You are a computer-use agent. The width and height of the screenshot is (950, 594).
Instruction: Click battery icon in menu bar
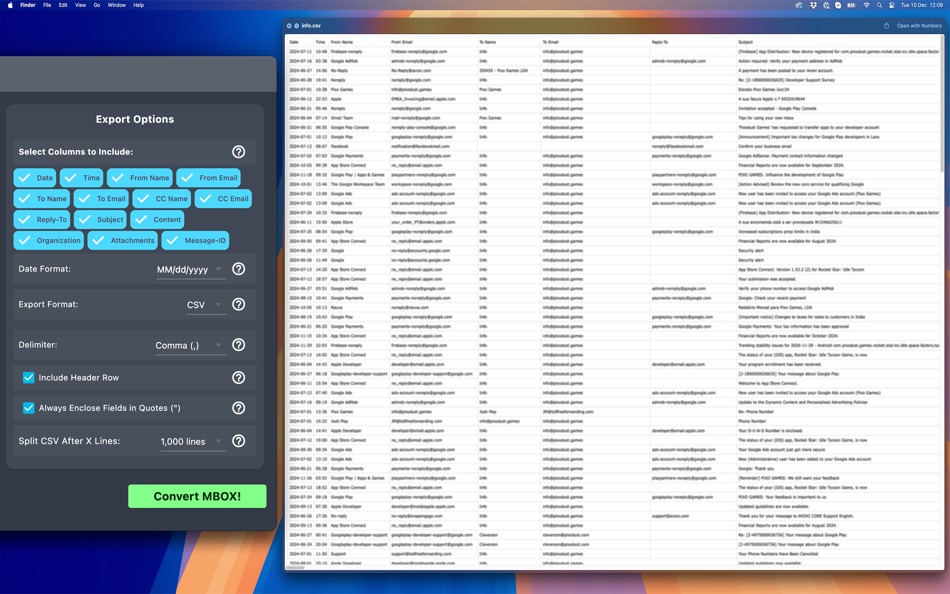(x=851, y=5)
